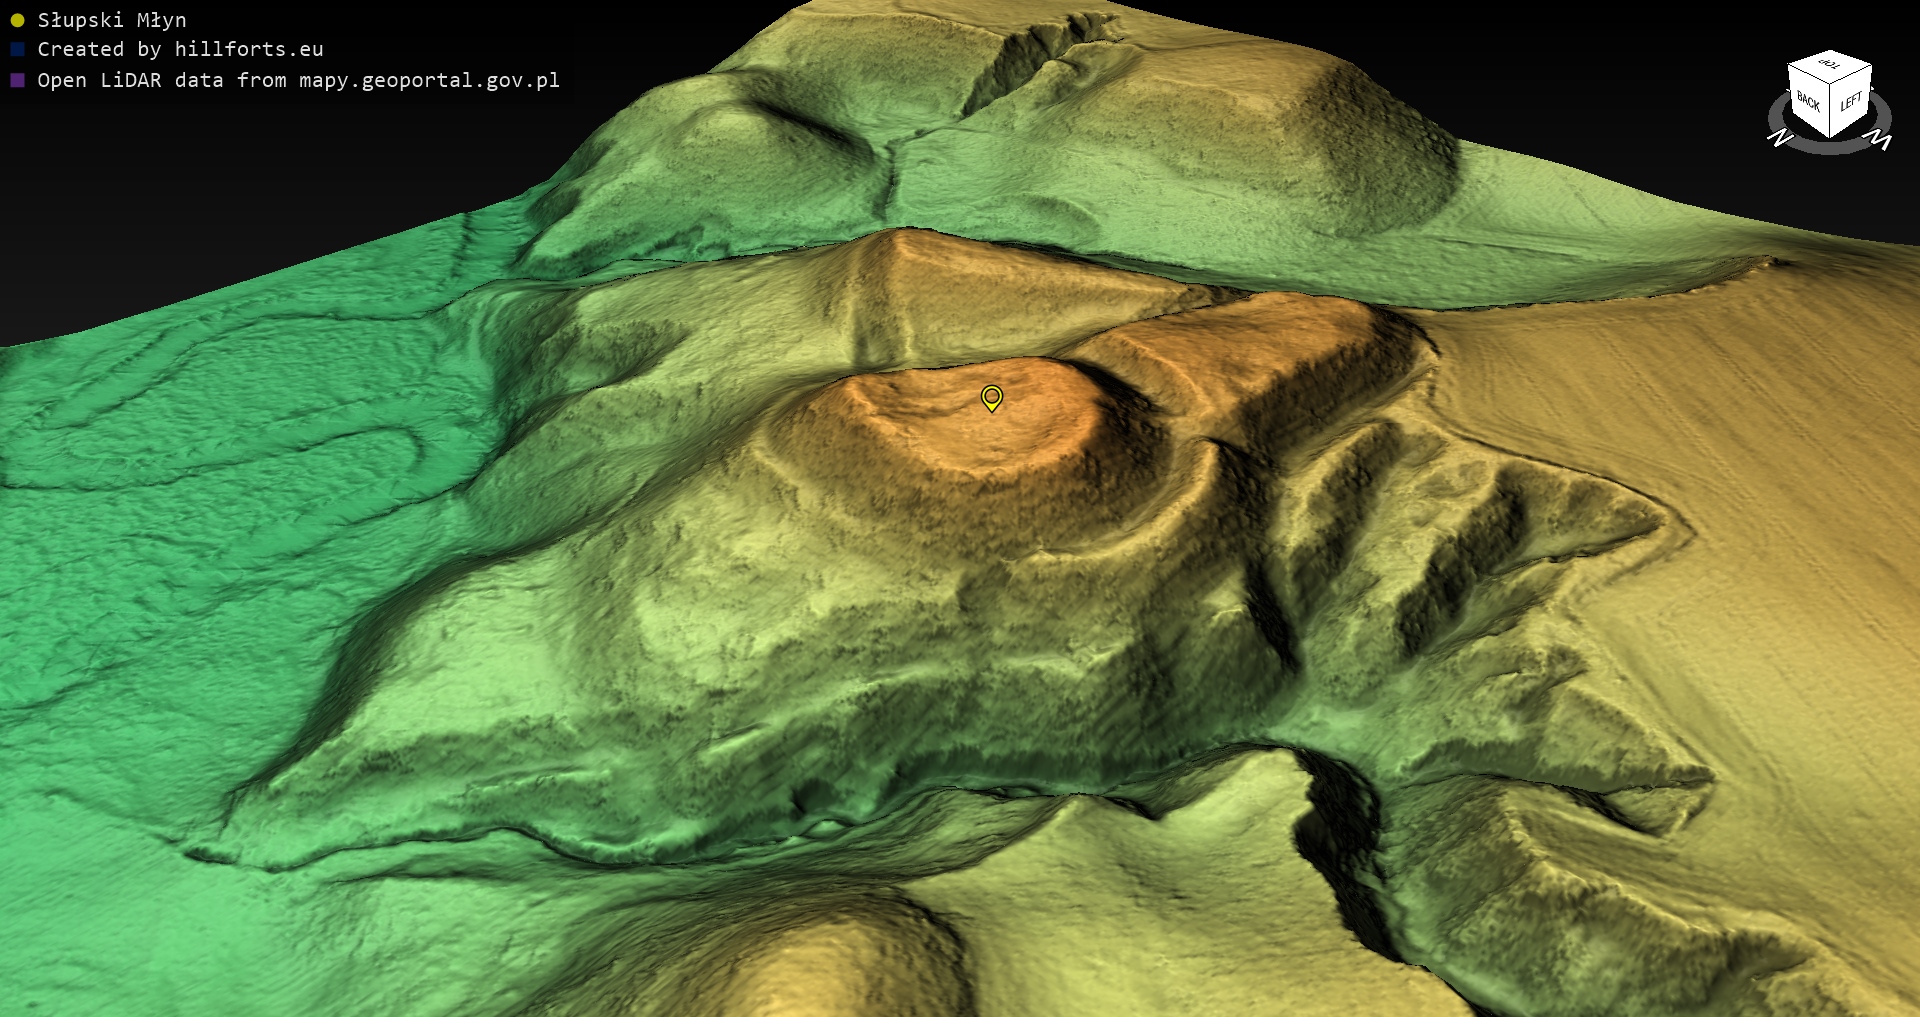Click the N compass letter near the cube
This screenshot has height=1017, width=1920.
(1779, 138)
